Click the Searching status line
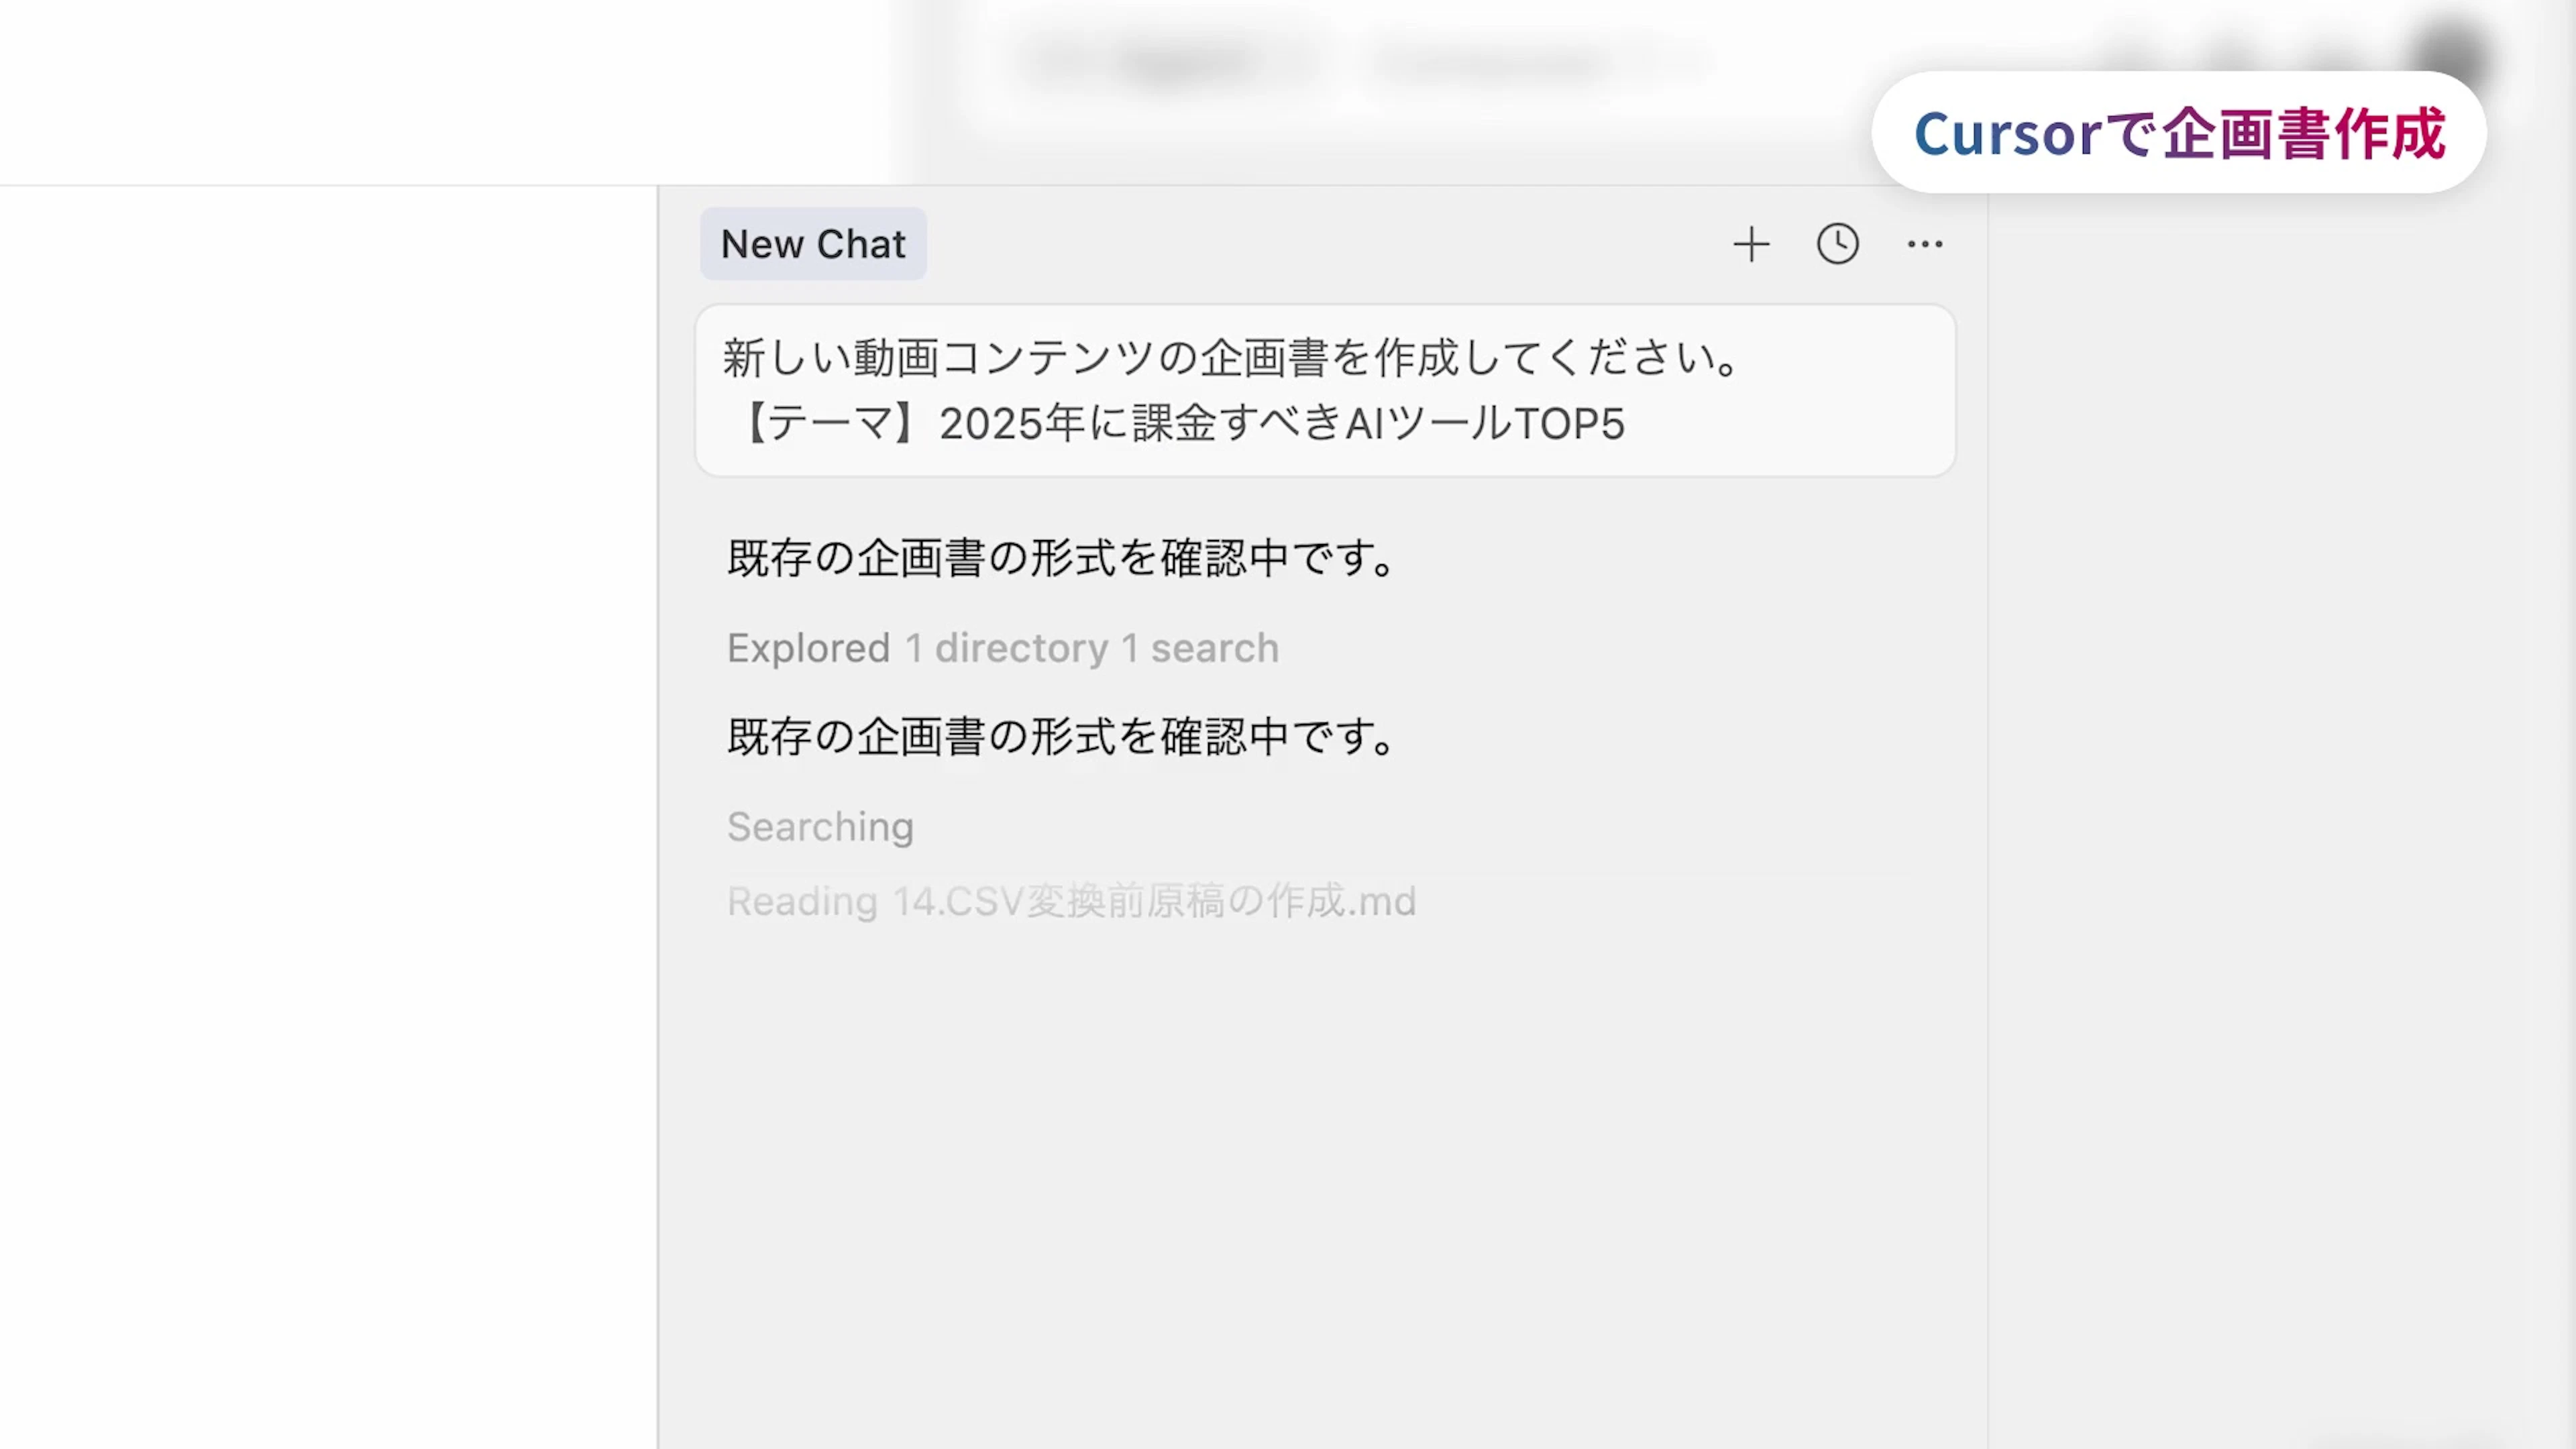This screenshot has height=1449, width=2576. click(x=820, y=827)
